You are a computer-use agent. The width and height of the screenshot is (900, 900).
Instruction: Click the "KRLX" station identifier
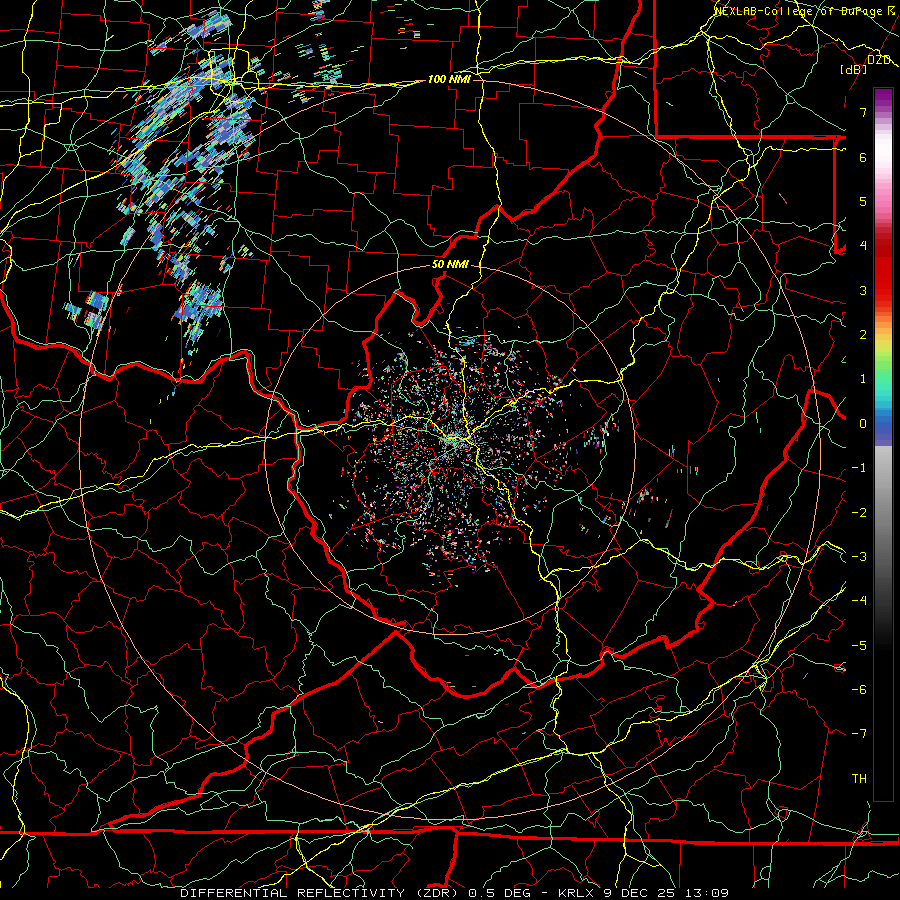[x=577, y=893]
